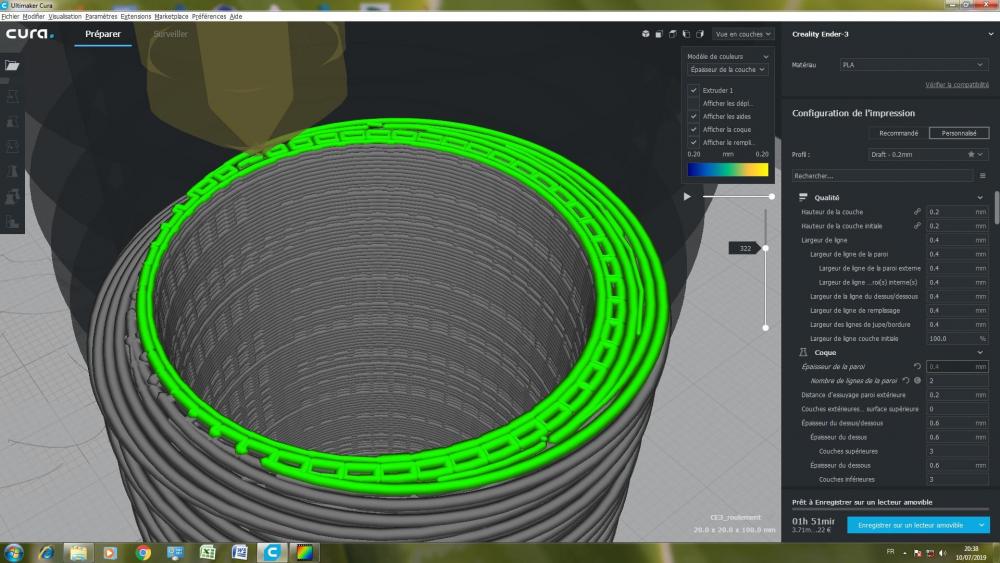Select the Per Model Settings tool
This screenshot has height=563, width=1000.
[x=12, y=196]
